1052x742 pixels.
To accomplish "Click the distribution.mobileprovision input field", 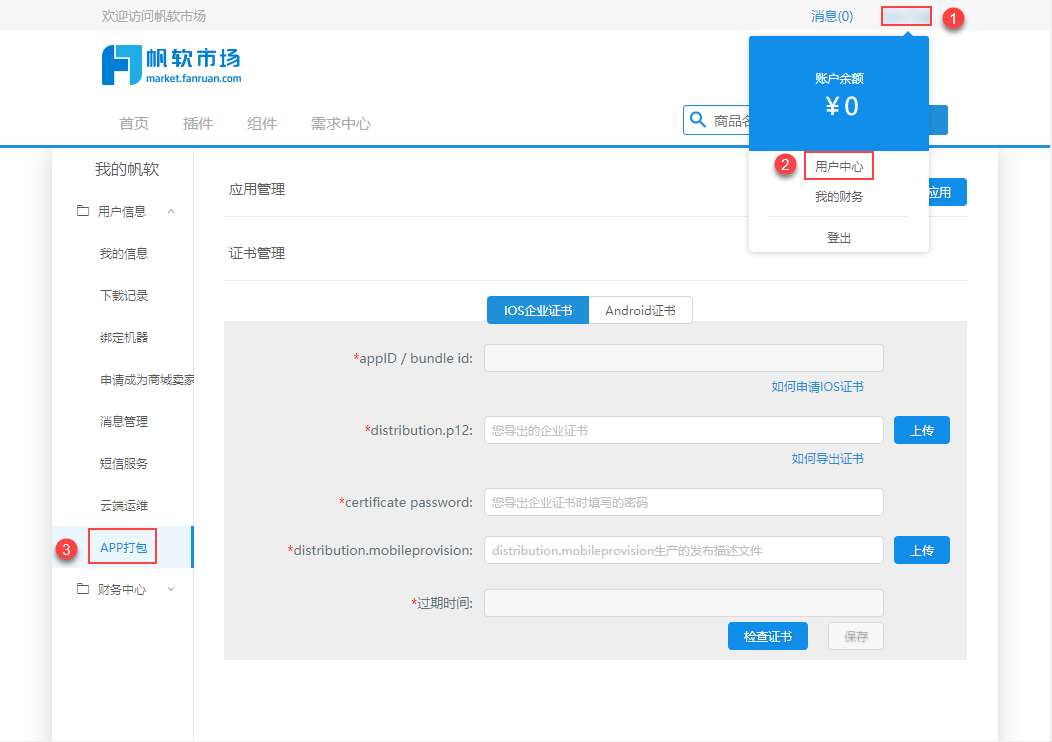I will pyautogui.click(x=684, y=550).
